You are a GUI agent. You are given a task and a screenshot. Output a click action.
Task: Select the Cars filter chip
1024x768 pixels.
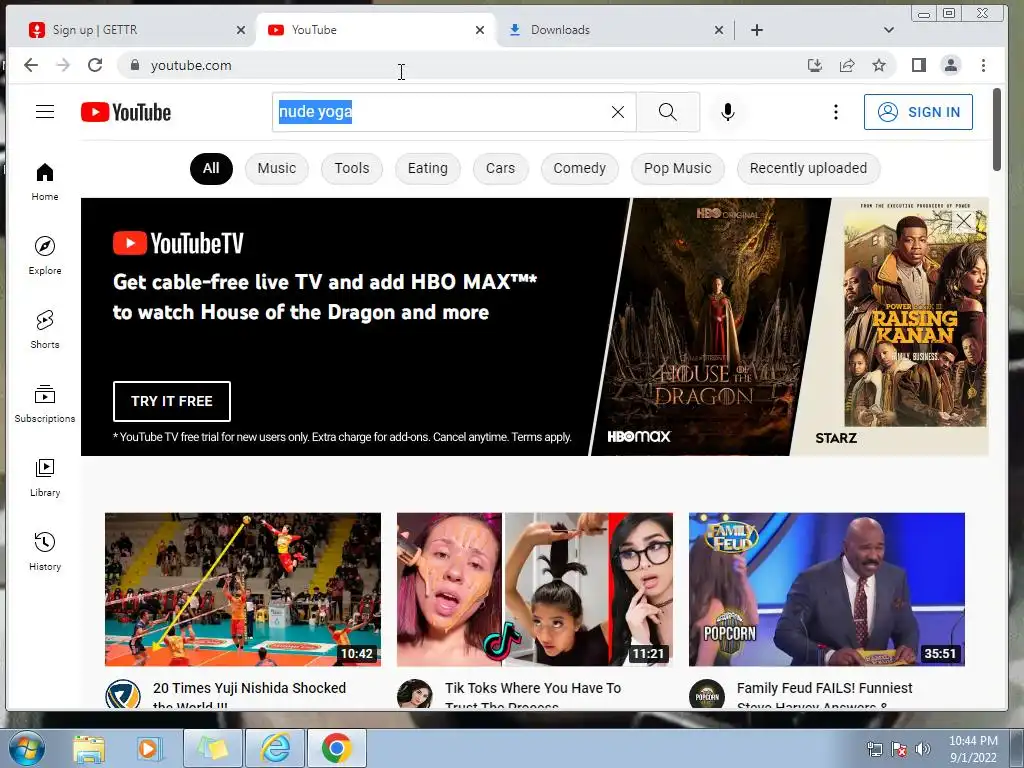point(500,168)
